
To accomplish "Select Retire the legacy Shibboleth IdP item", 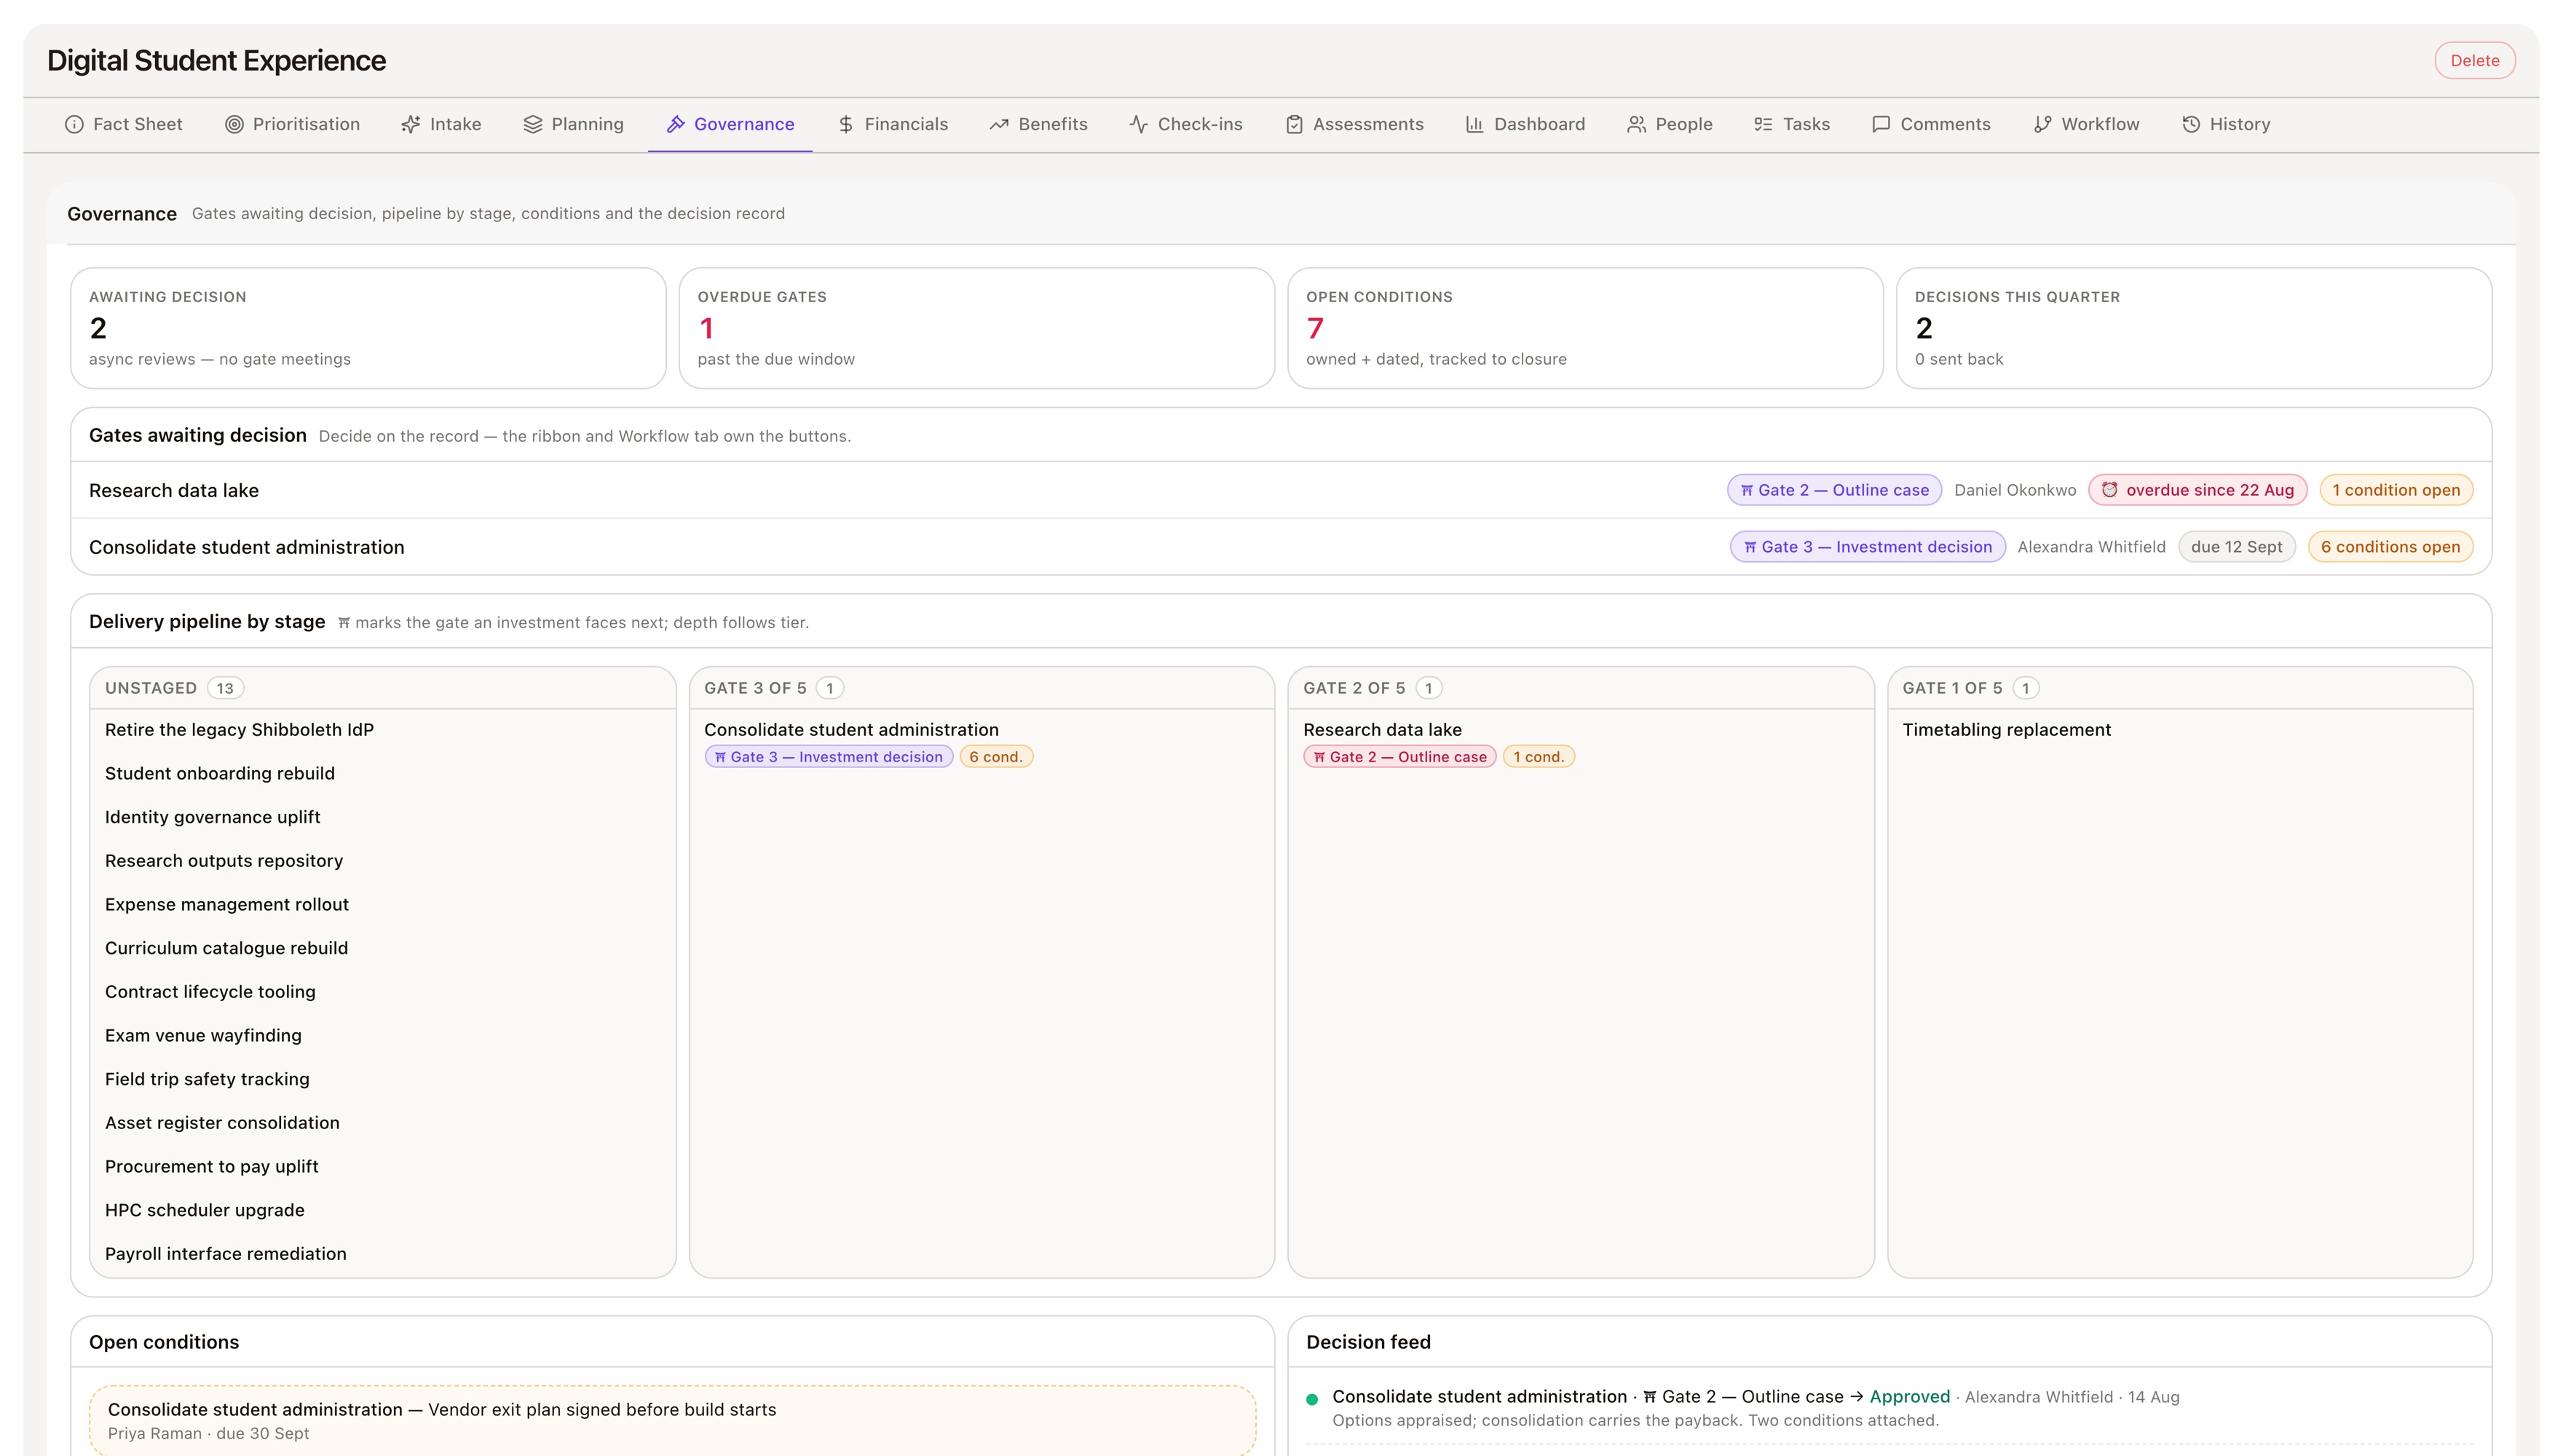I will click(239, 730).
